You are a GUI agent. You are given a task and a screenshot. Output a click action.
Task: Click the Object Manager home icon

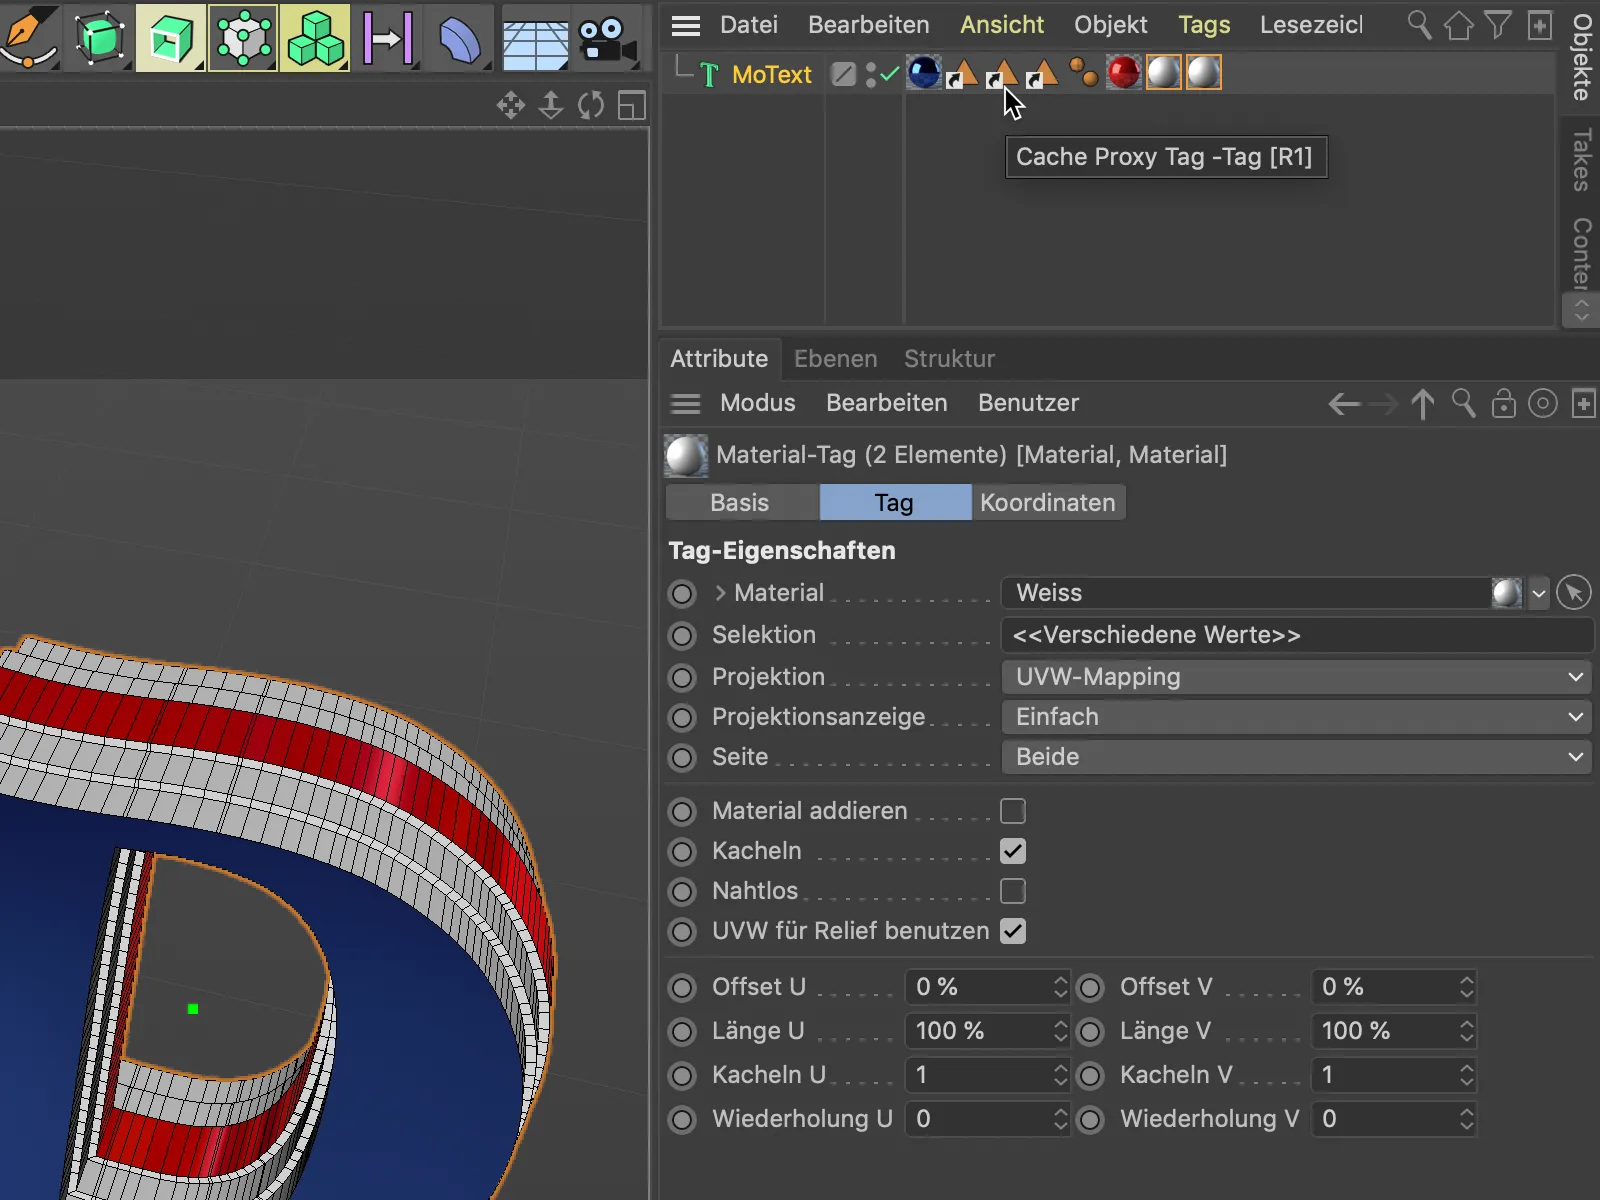[1459, 24]
